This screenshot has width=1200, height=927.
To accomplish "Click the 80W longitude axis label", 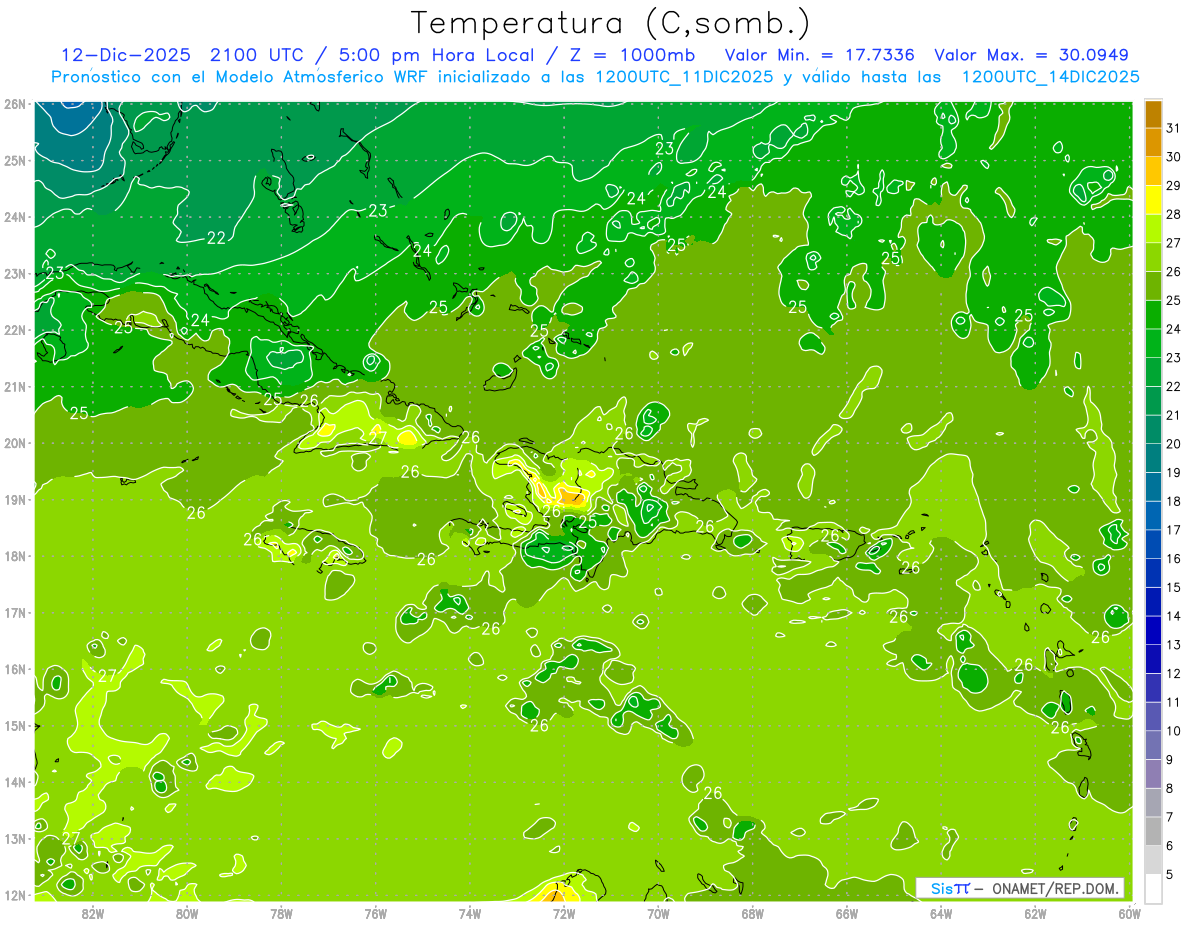I will (187, 913).
